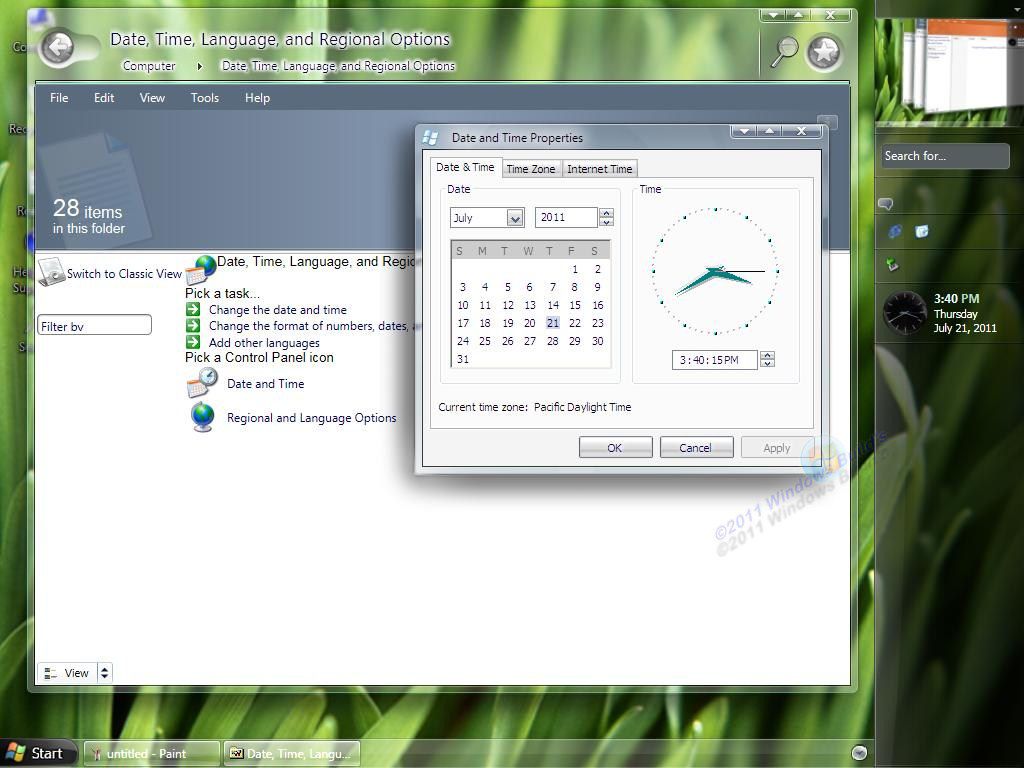The image size is (1024, 768).
Task: Select day 1 in the calendar
Action: pyautogui.click(x=575, y=269)
